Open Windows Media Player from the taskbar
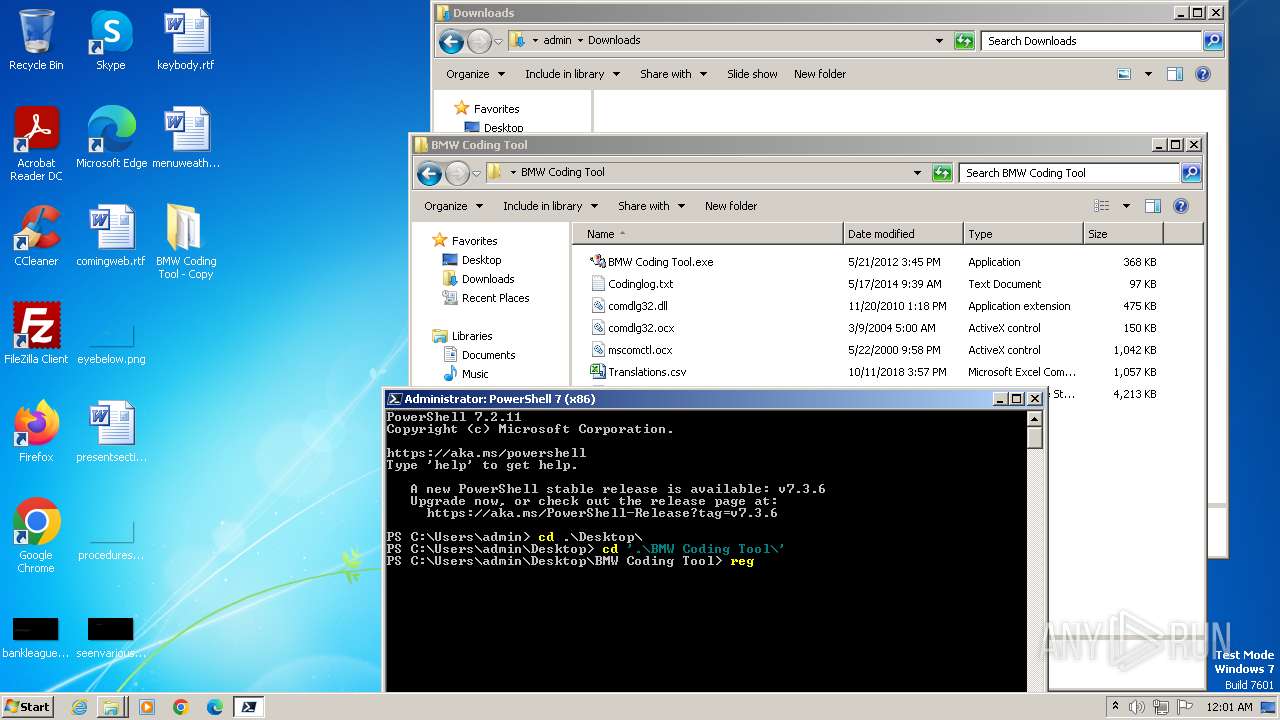Image resolution: width=1280 pixels, height=720 pixels. (x=147, y=707)
